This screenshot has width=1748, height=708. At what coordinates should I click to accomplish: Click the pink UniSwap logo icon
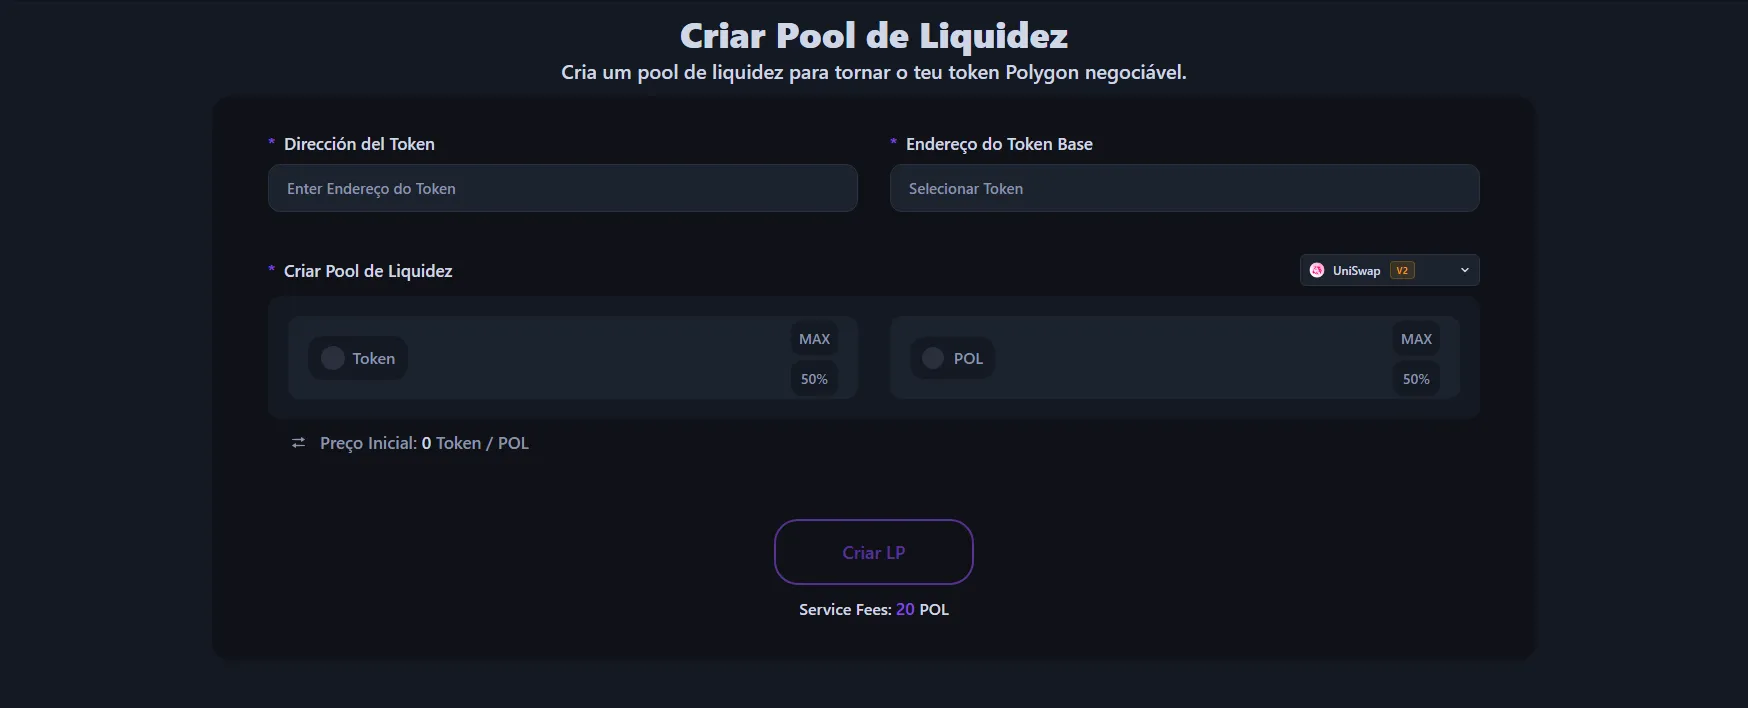1317,270
